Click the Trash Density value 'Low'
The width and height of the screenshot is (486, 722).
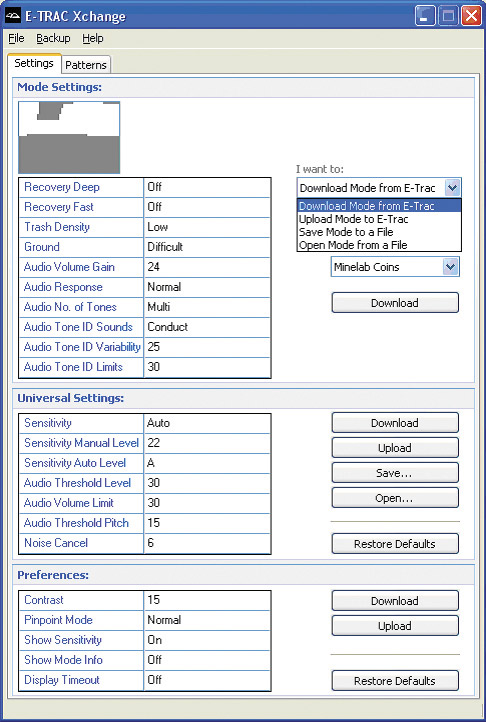pos(207,227)
